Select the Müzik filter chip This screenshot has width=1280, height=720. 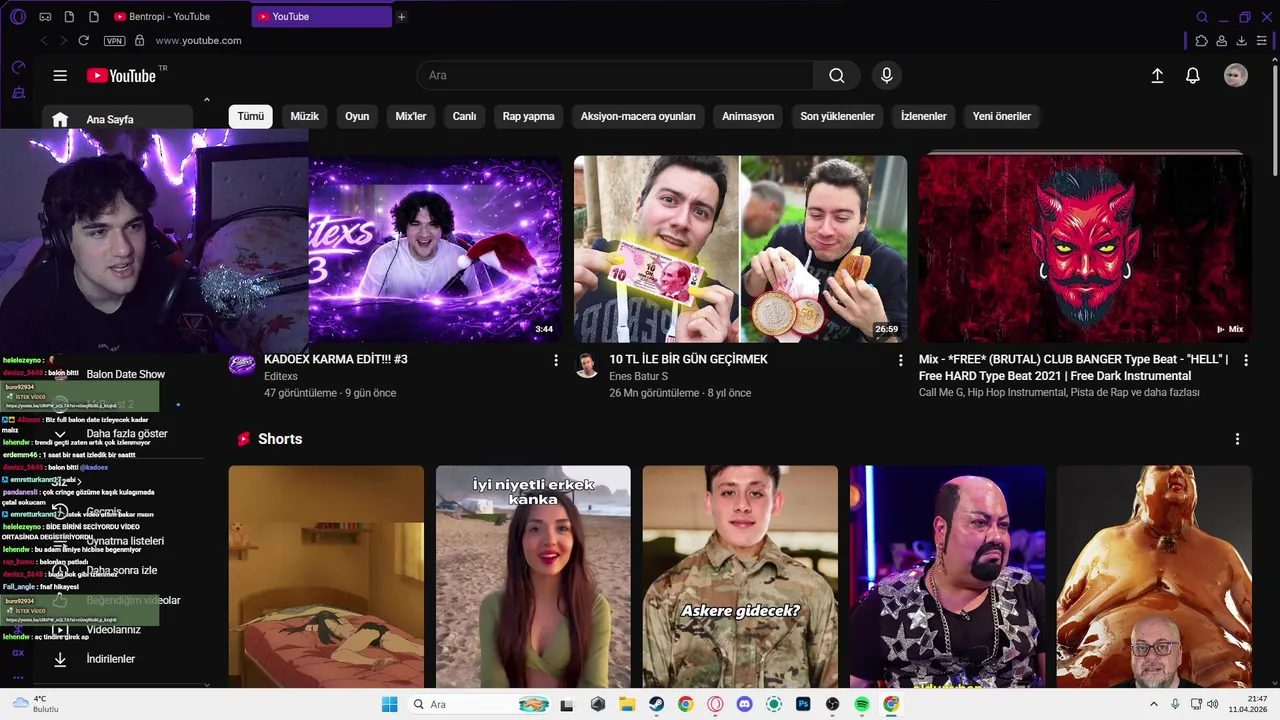pyautogui.click(x=305, y=116)
